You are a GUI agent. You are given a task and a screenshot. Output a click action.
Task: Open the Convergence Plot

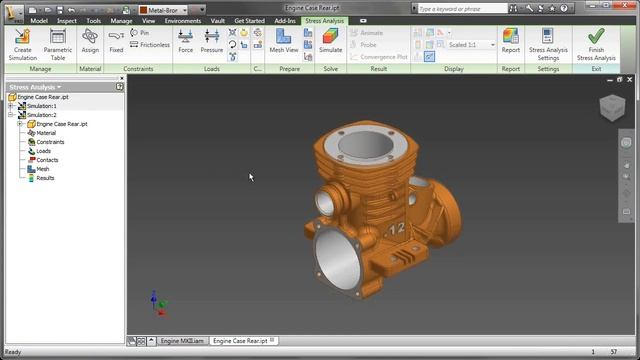click(379, 57)
